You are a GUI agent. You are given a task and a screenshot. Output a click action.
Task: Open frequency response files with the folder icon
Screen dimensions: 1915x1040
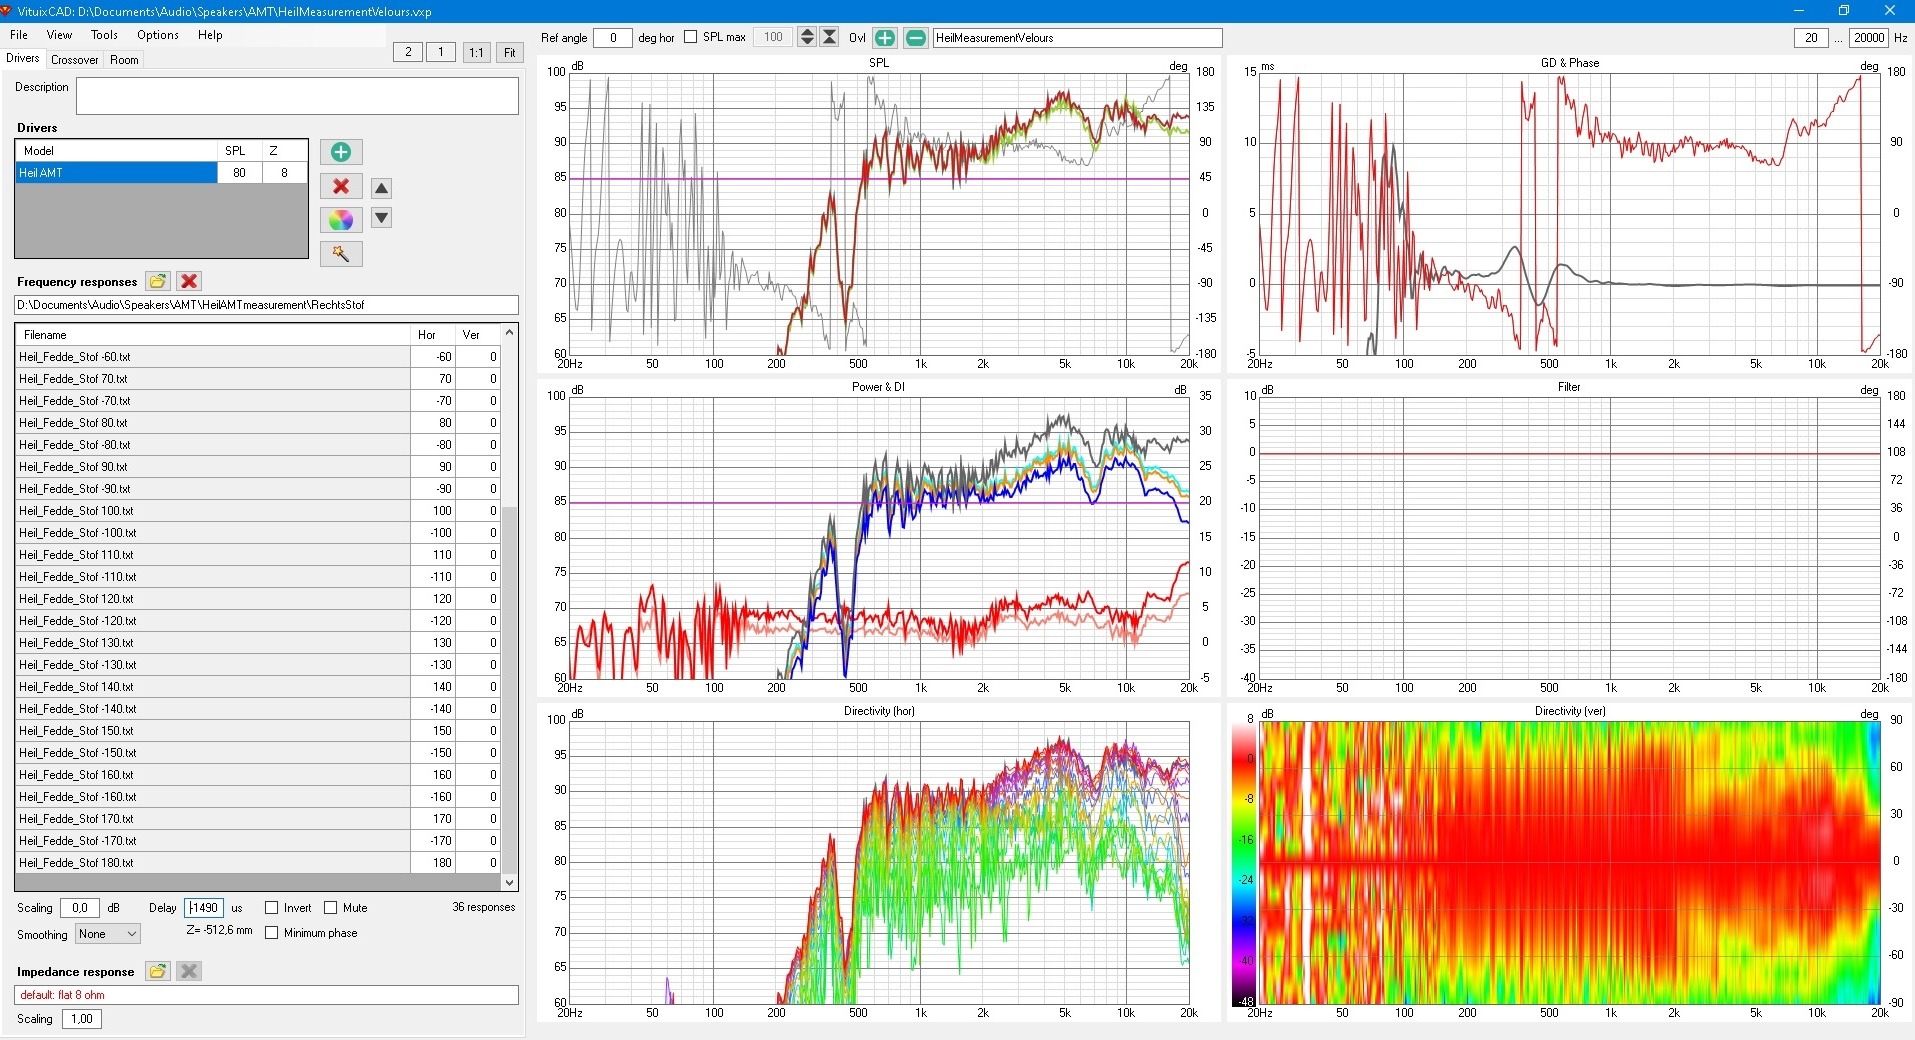[x=158, y=281]
